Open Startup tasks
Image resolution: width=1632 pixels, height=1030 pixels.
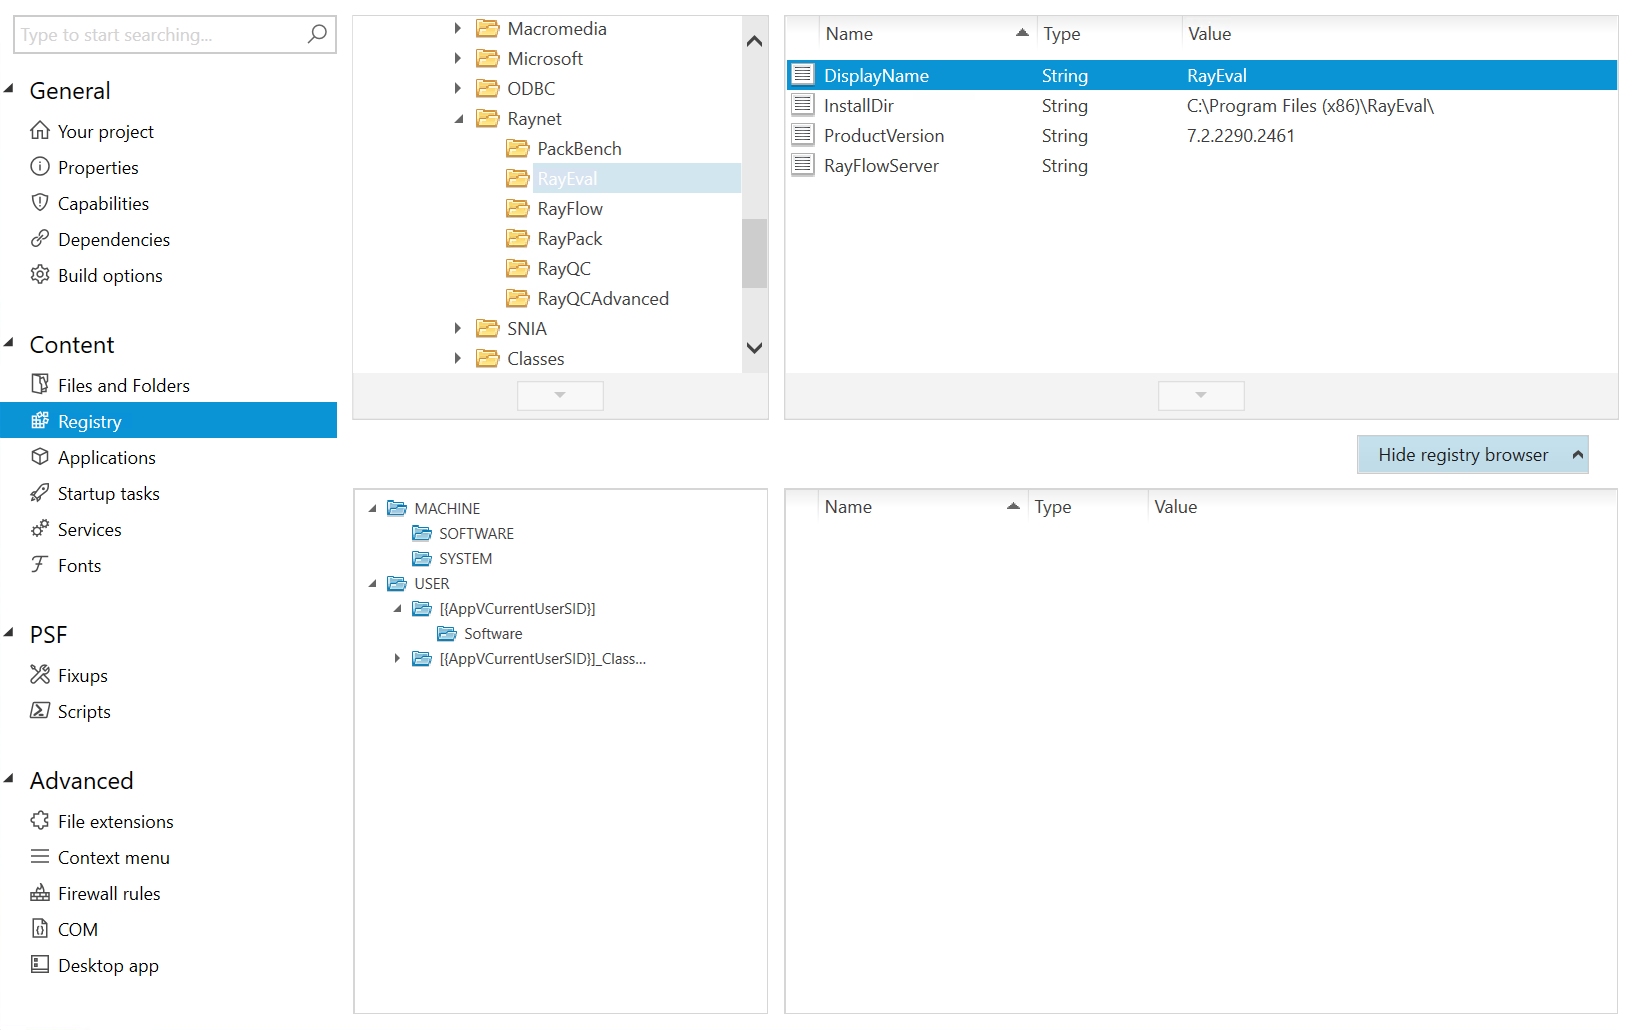click(x=107, y=493)
